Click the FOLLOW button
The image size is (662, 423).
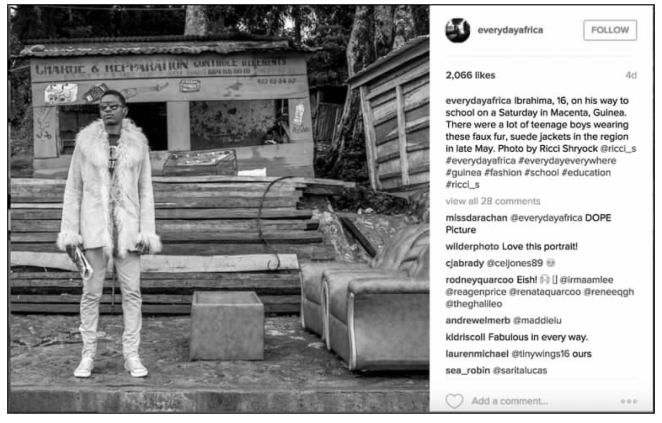610,30
